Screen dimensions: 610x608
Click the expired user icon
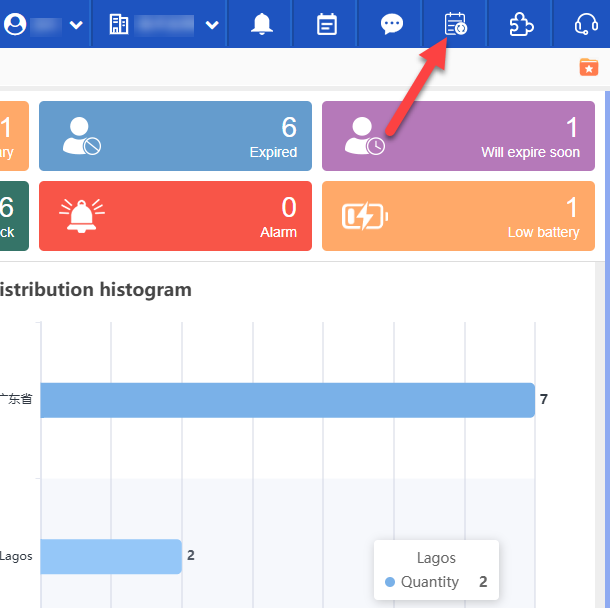[82, 136]
